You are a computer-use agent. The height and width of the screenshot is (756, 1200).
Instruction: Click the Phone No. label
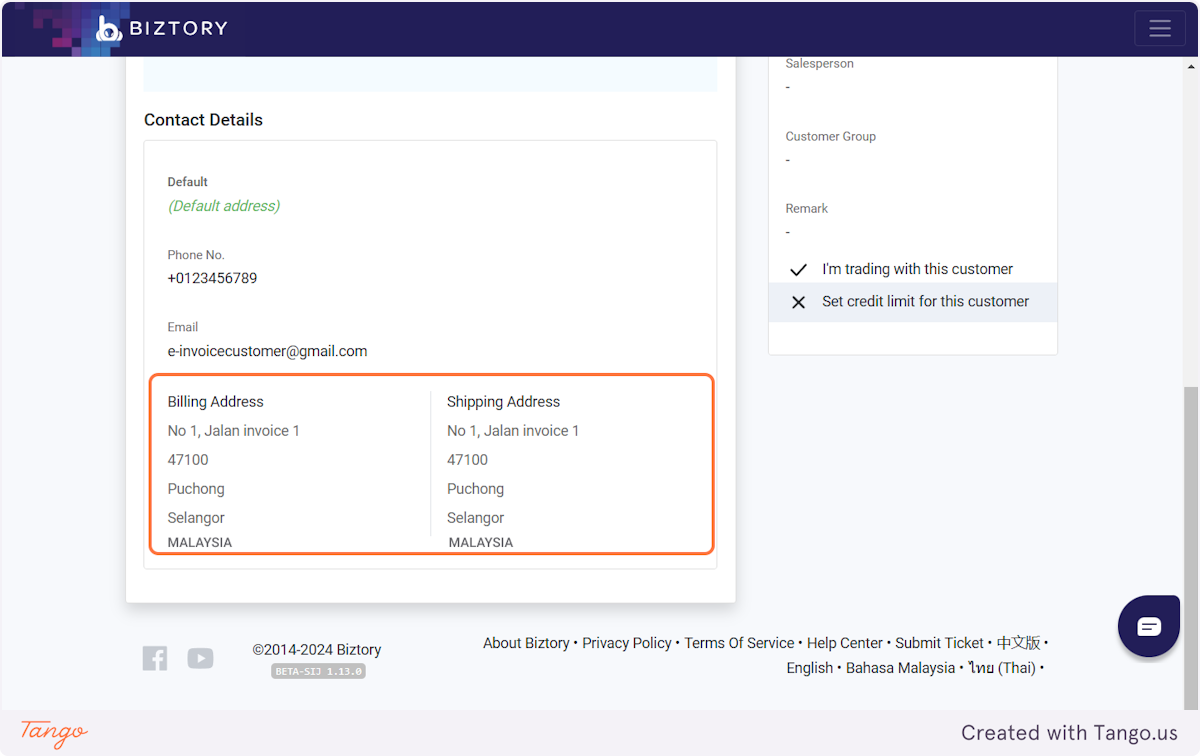click(x=196, y=255)
